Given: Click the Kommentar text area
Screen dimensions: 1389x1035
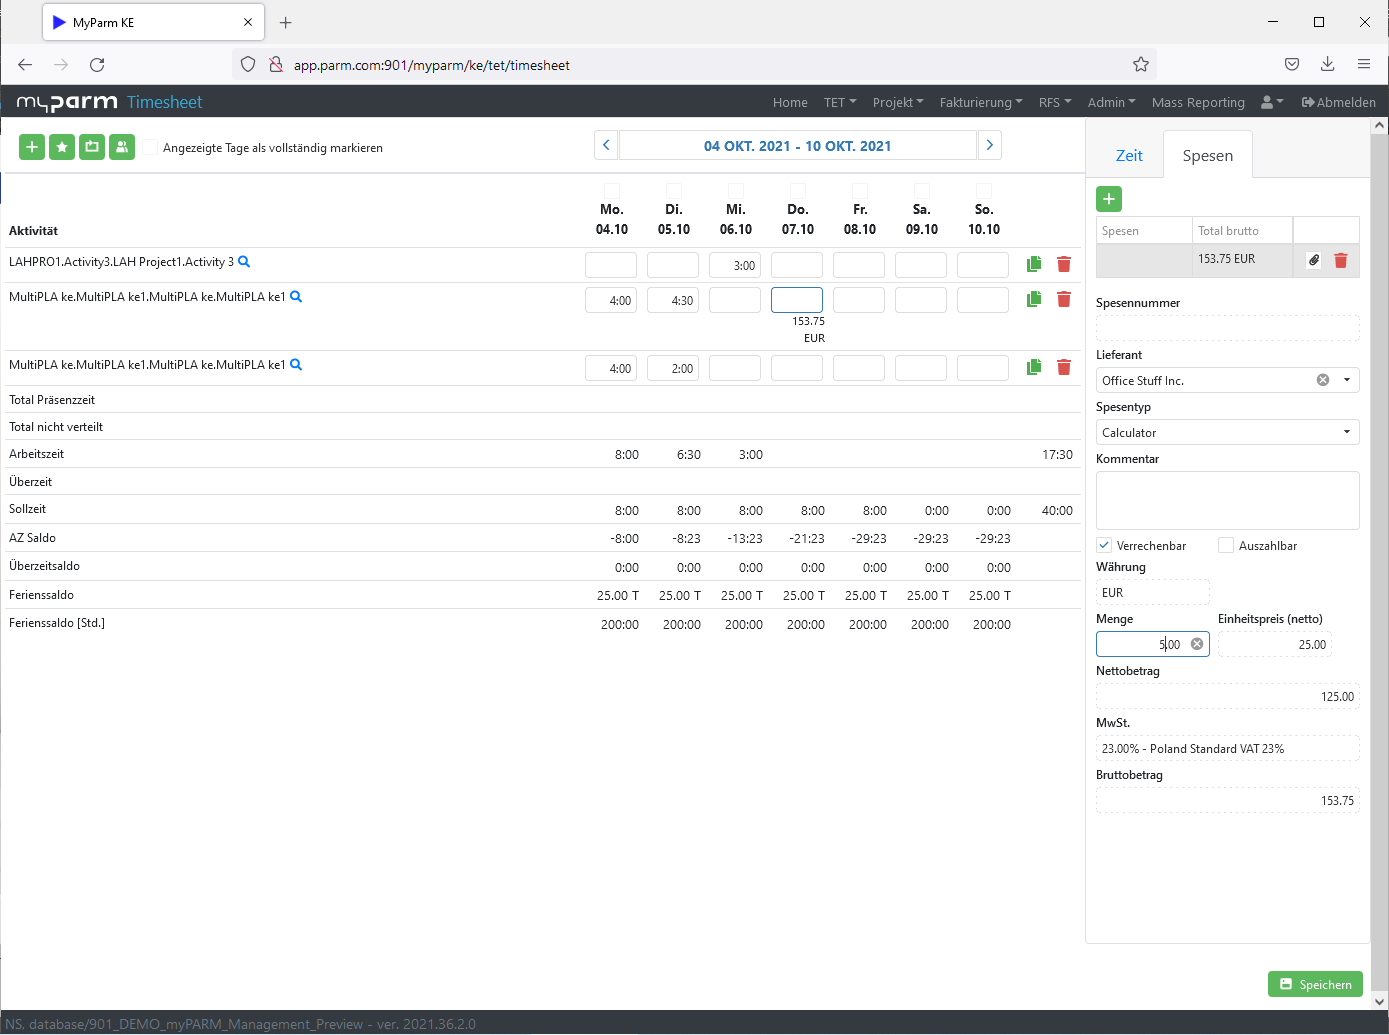Looking at the screenshot, I should (1227, 500).
